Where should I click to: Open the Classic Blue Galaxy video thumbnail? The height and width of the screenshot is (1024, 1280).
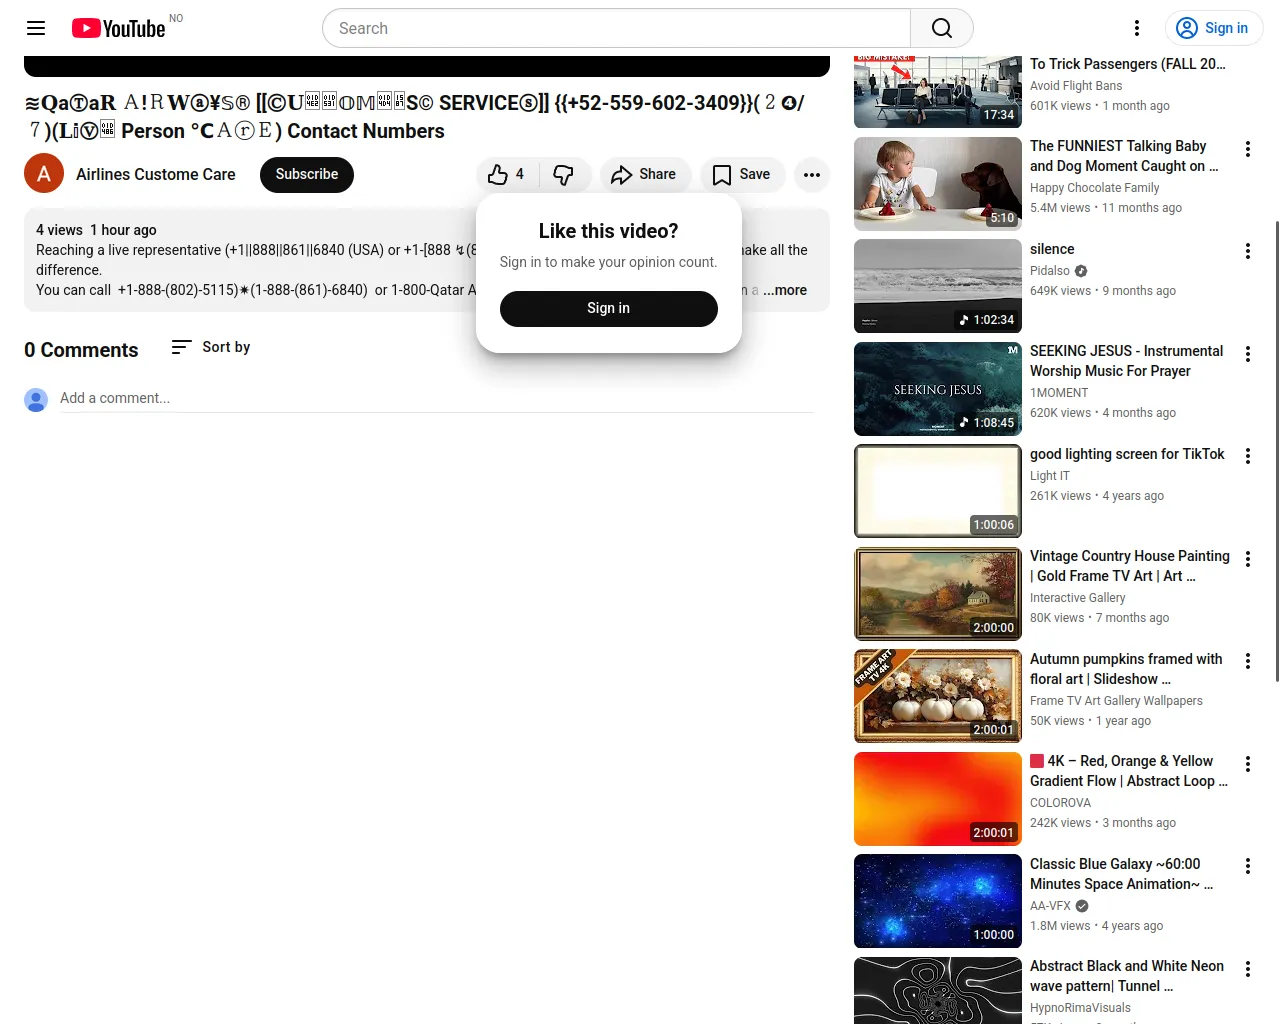click(937, 901)
